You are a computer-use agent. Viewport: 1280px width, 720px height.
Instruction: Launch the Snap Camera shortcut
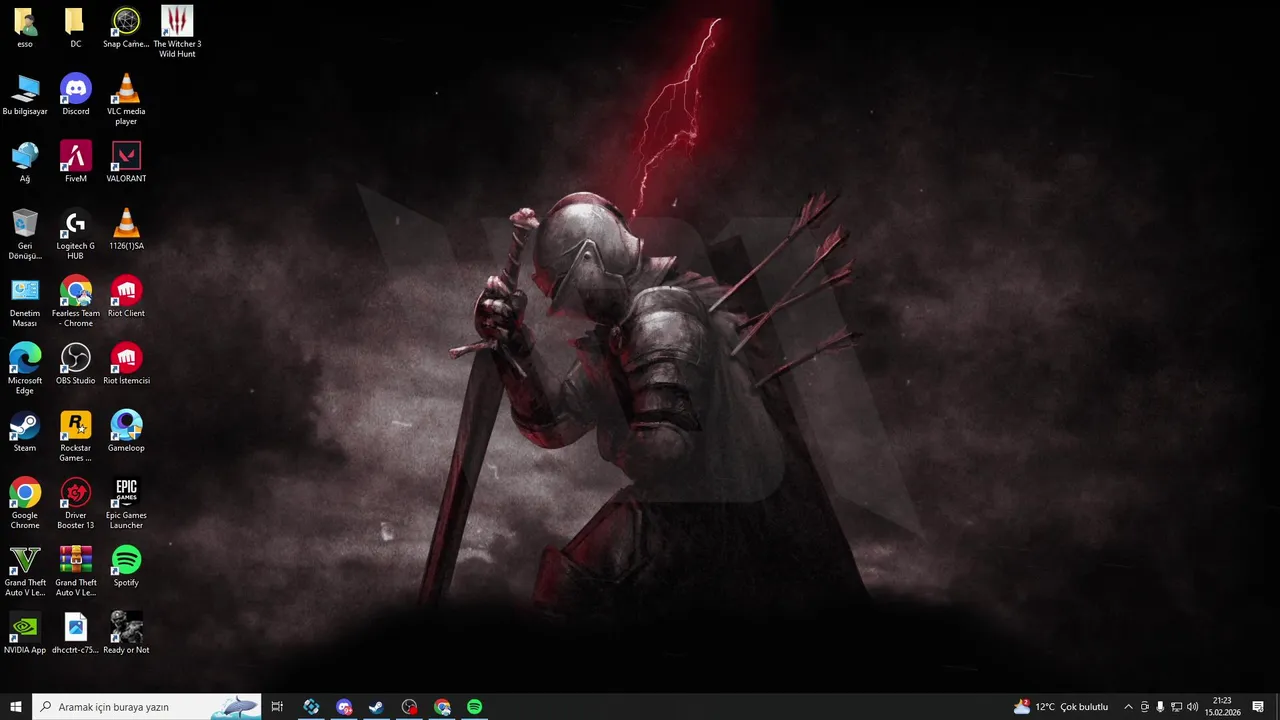[x=126, y=28]
